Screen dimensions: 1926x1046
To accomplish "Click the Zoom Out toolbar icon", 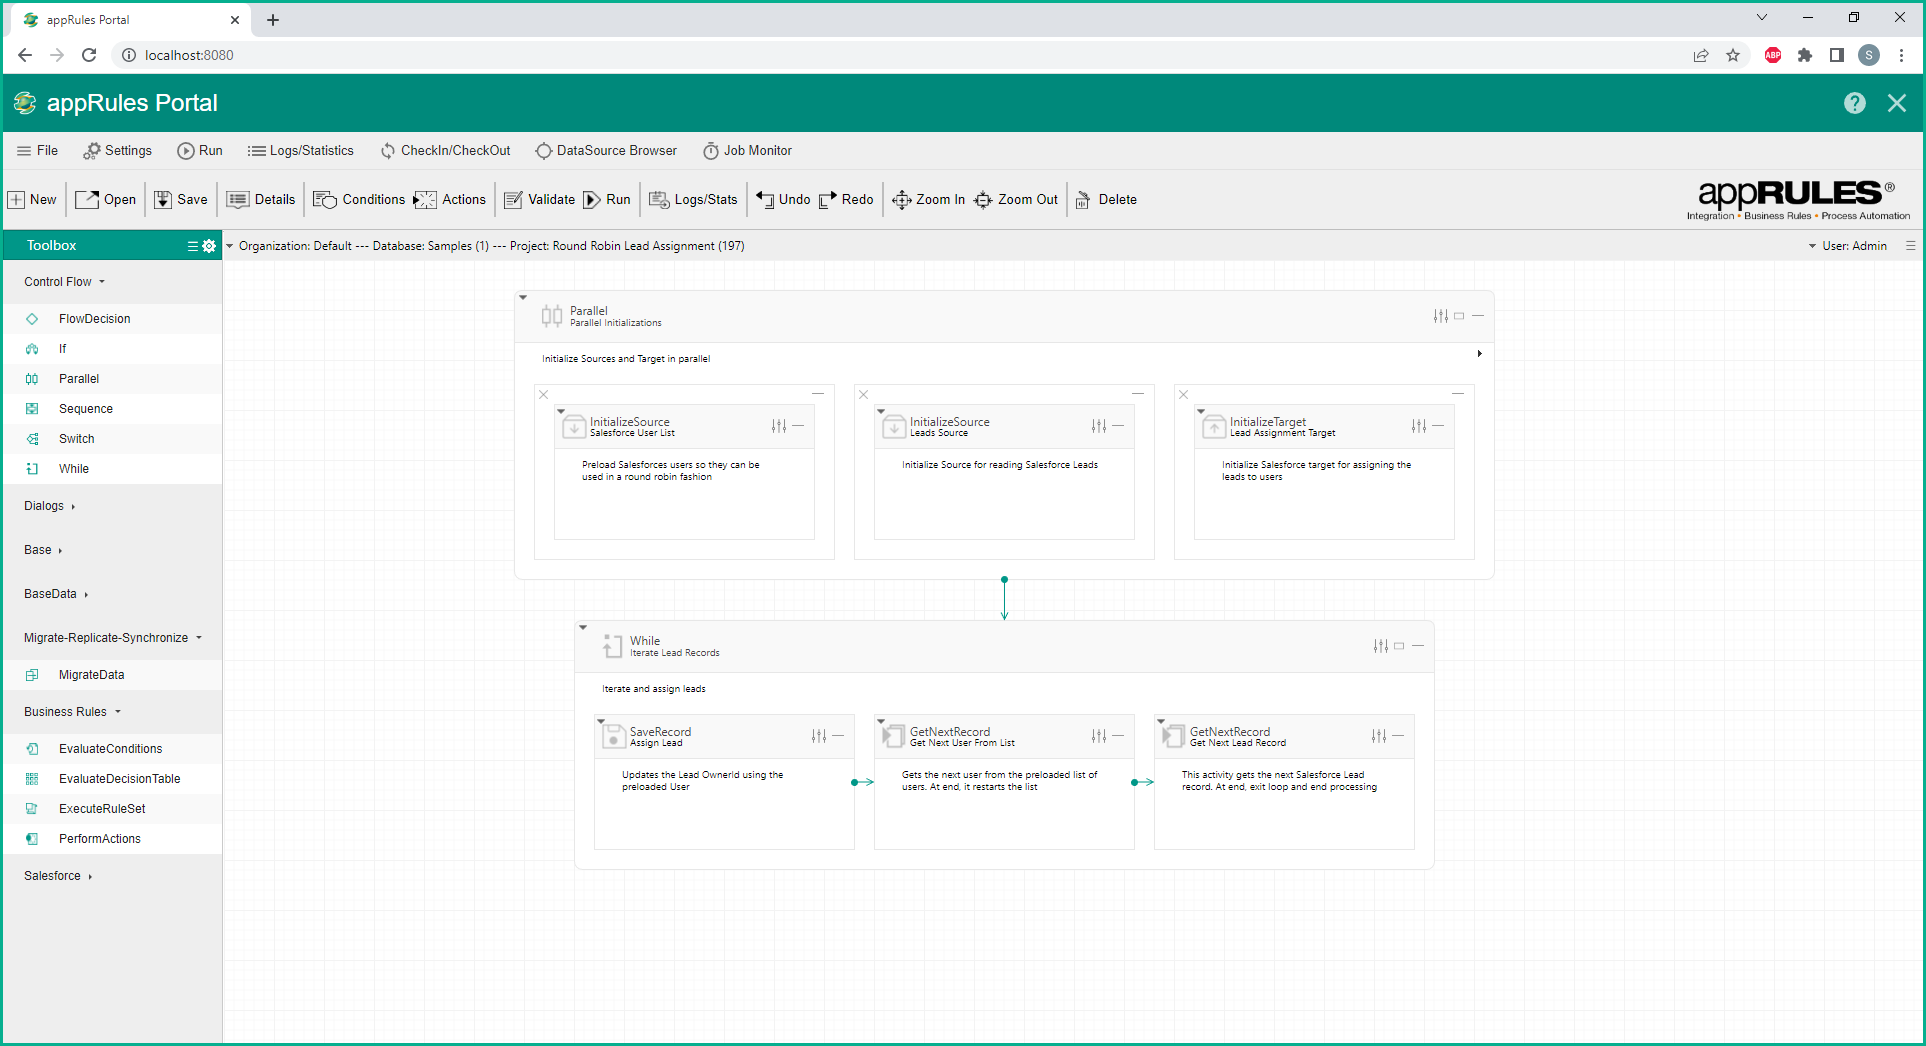I will click(x=983, y=200).
